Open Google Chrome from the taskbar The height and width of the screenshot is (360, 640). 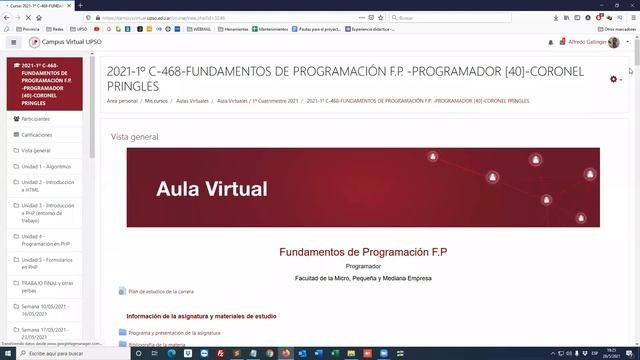(269, 353)
